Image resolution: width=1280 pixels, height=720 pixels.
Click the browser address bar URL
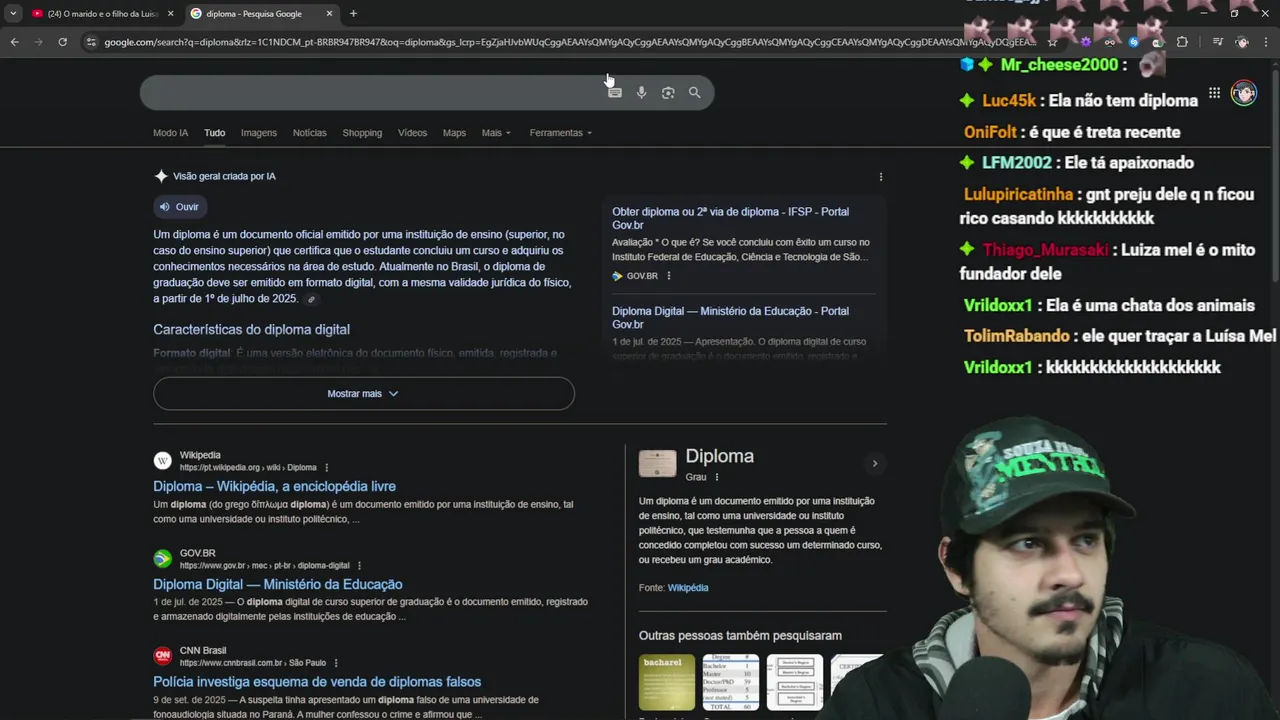570,42
